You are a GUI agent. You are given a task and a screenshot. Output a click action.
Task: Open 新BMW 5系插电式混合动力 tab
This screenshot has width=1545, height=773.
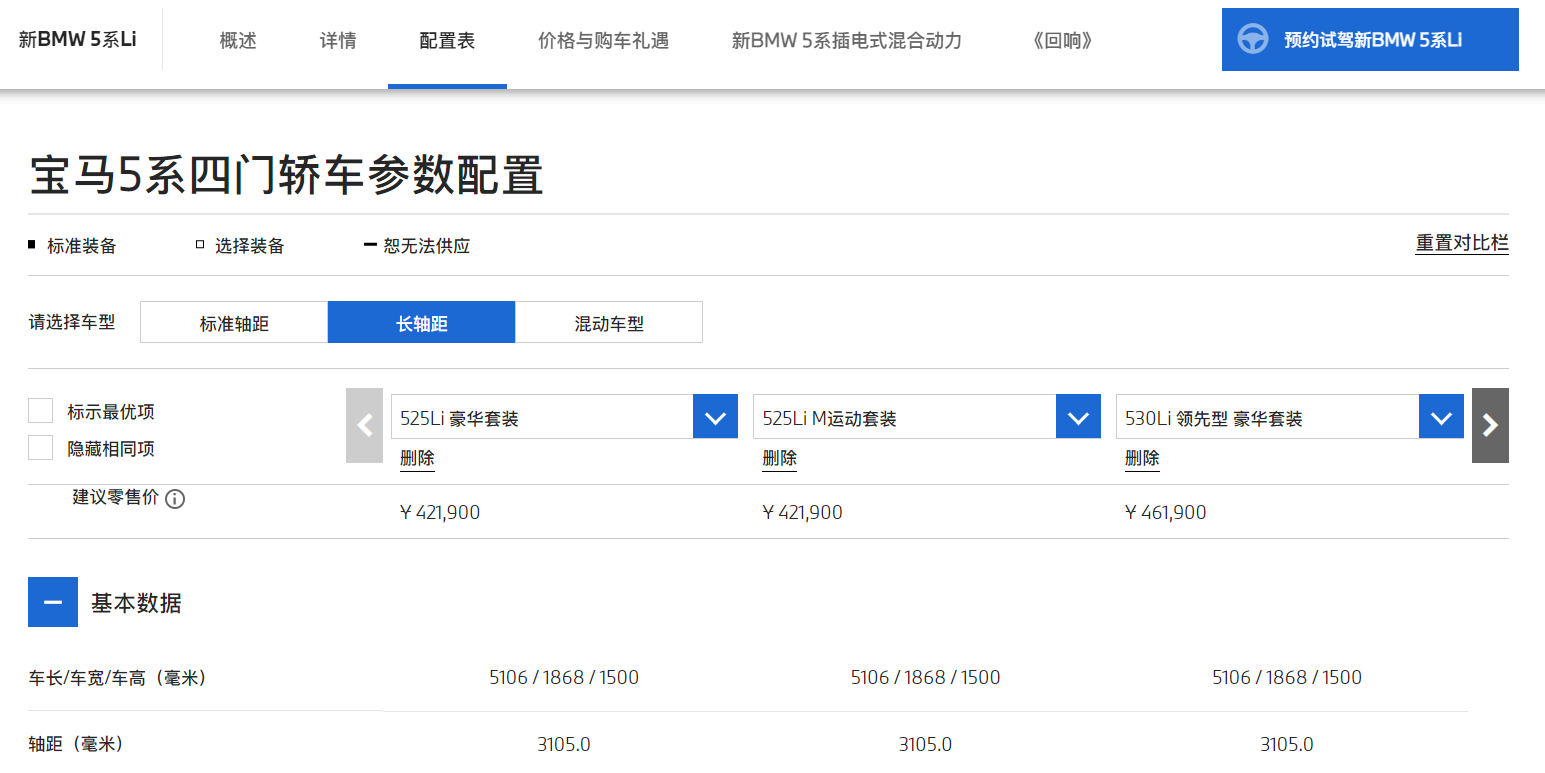(x=847, y=41)
